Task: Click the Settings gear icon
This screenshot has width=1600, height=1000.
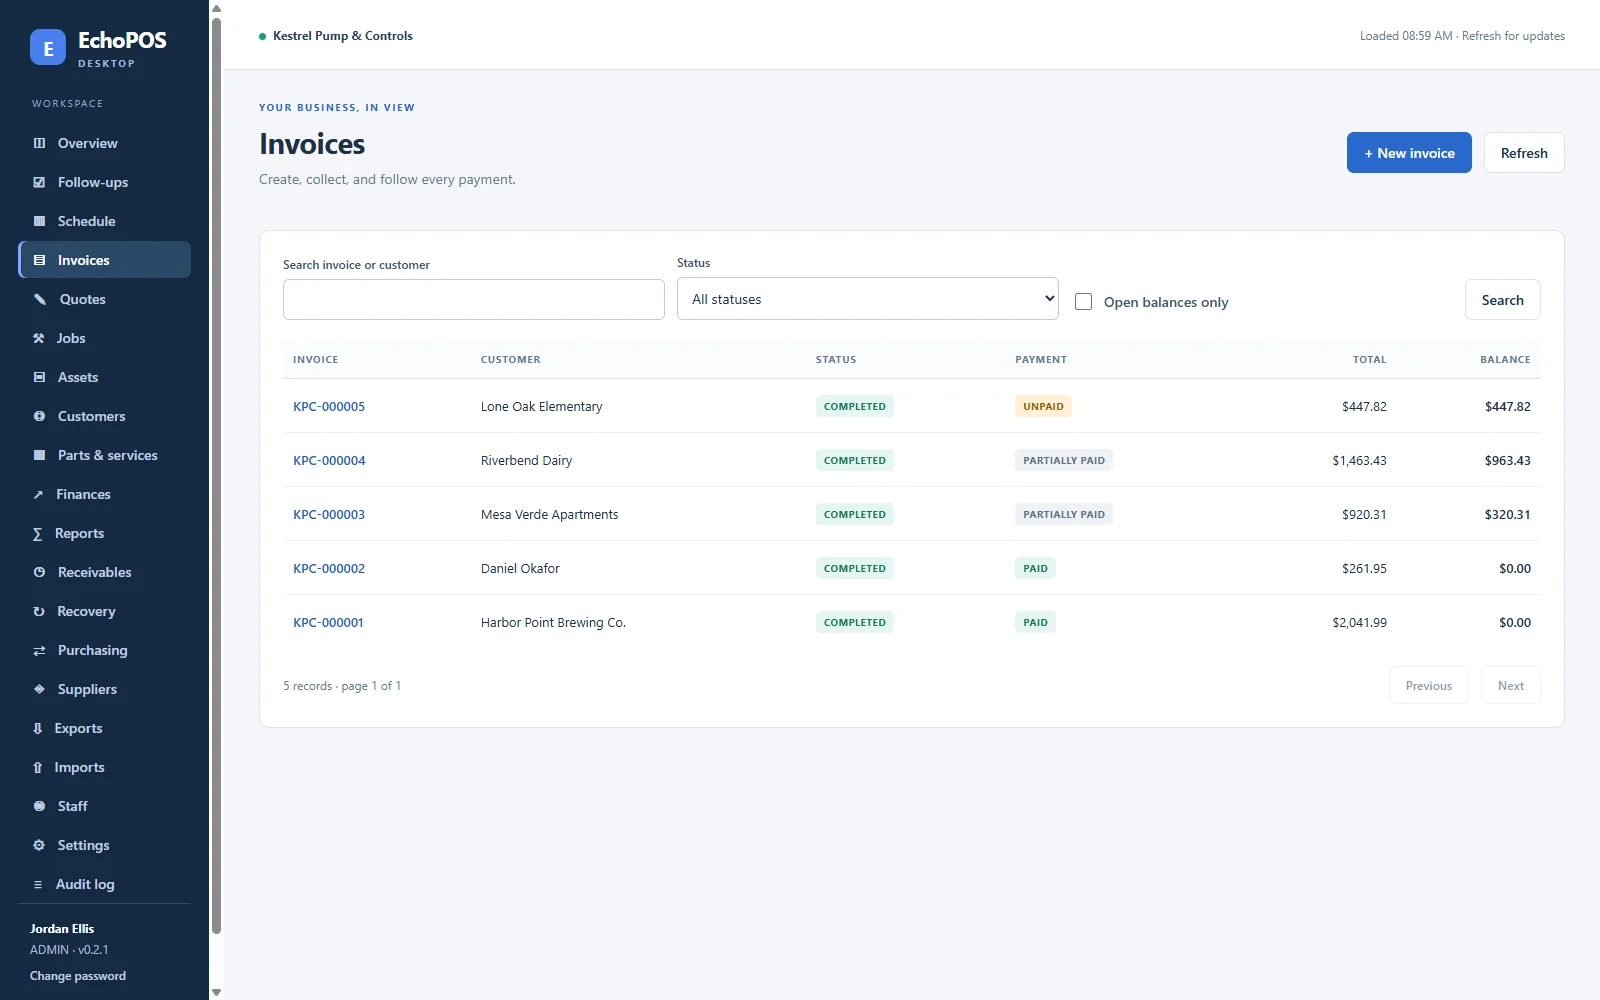Action: coord(39,845)
